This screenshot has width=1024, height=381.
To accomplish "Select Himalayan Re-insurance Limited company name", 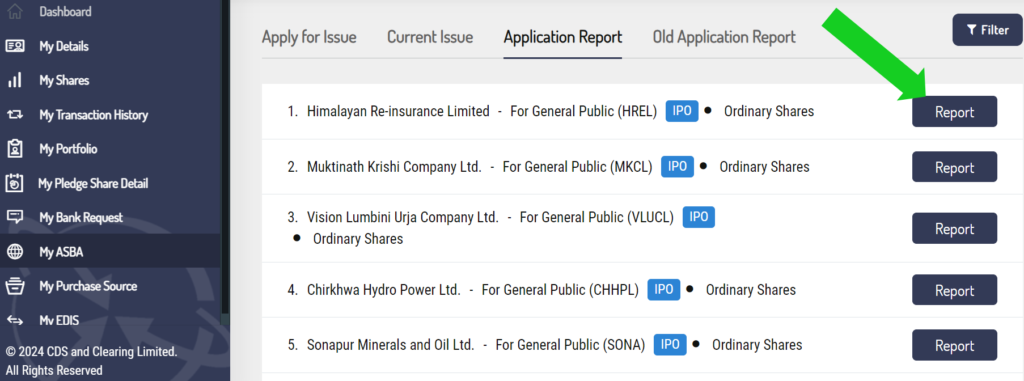I will click(398, 112).
